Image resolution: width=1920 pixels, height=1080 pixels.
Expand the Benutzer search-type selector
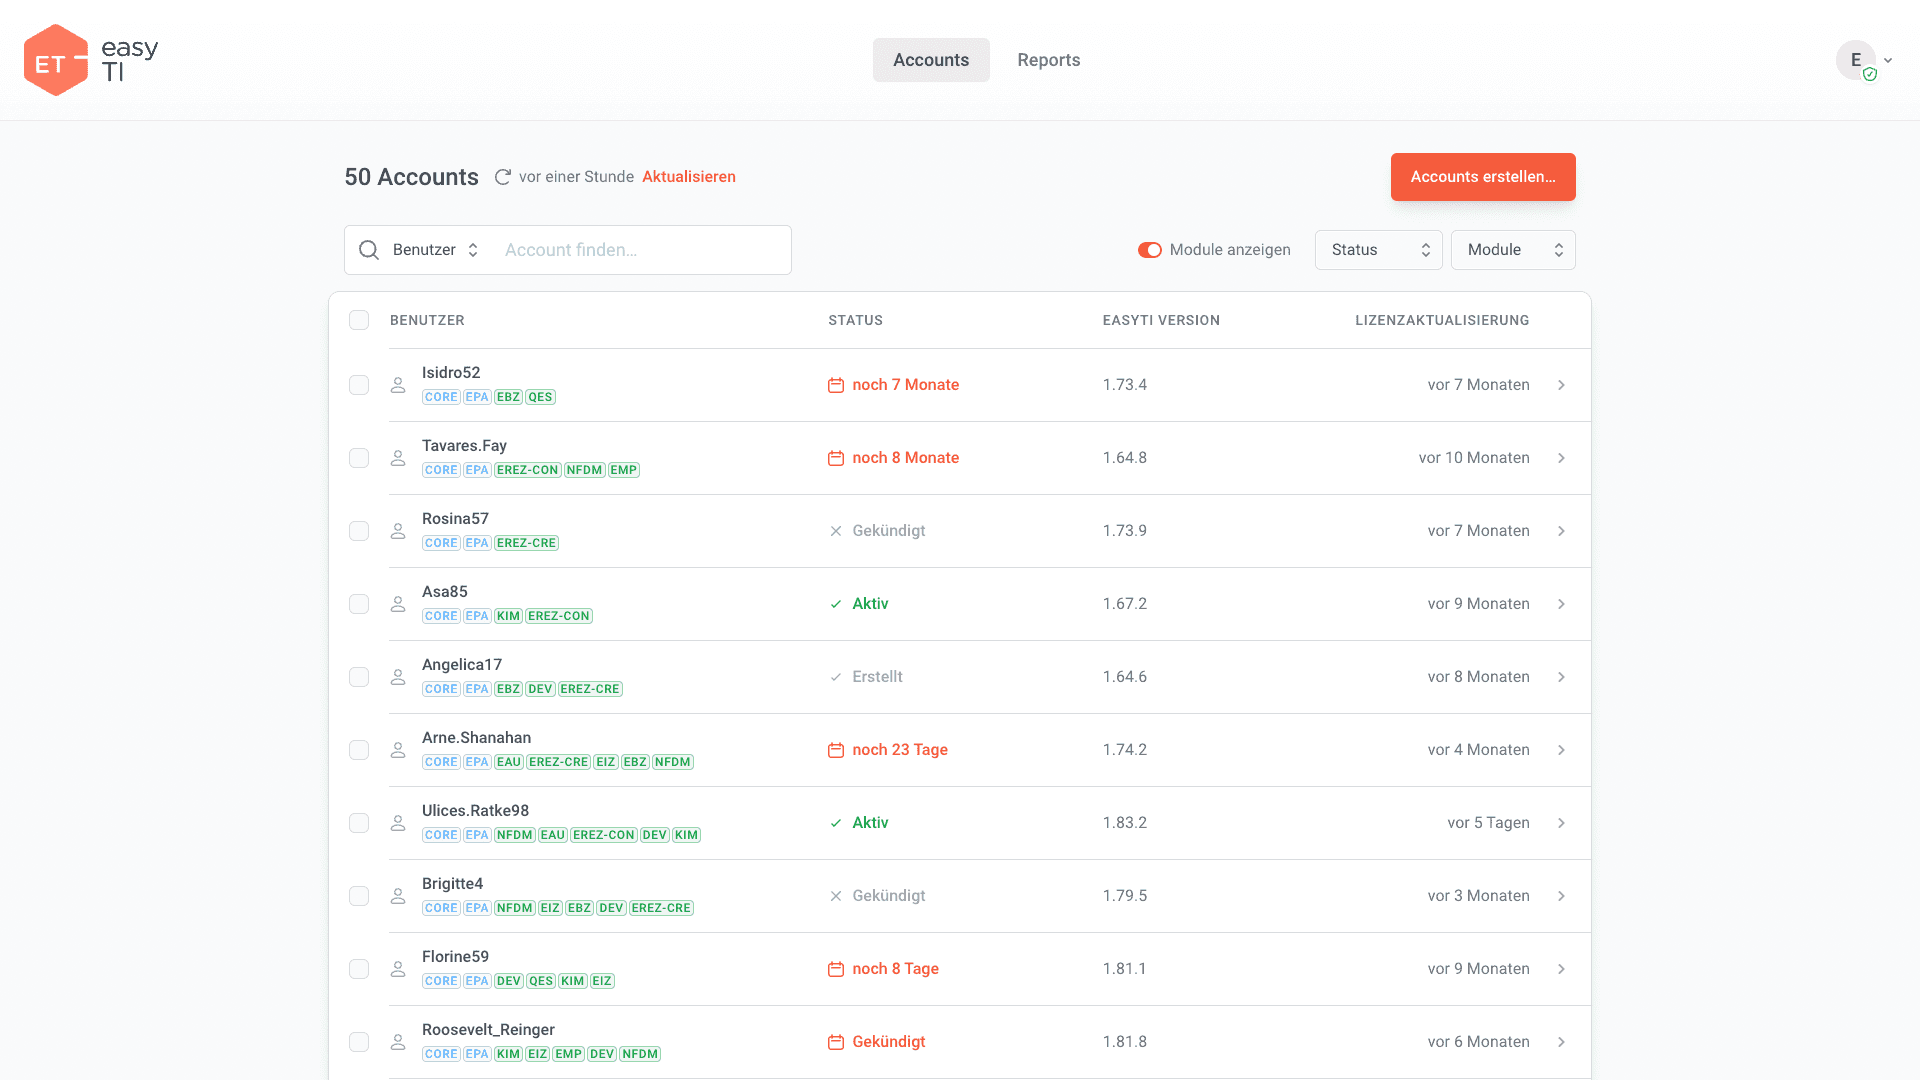[x=435, y=250]
